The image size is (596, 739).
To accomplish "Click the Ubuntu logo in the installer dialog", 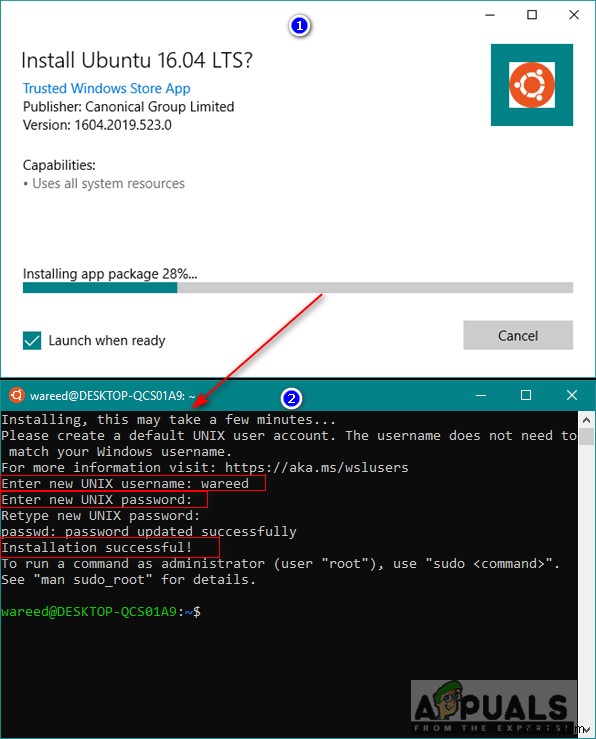I will pos(531,85).
